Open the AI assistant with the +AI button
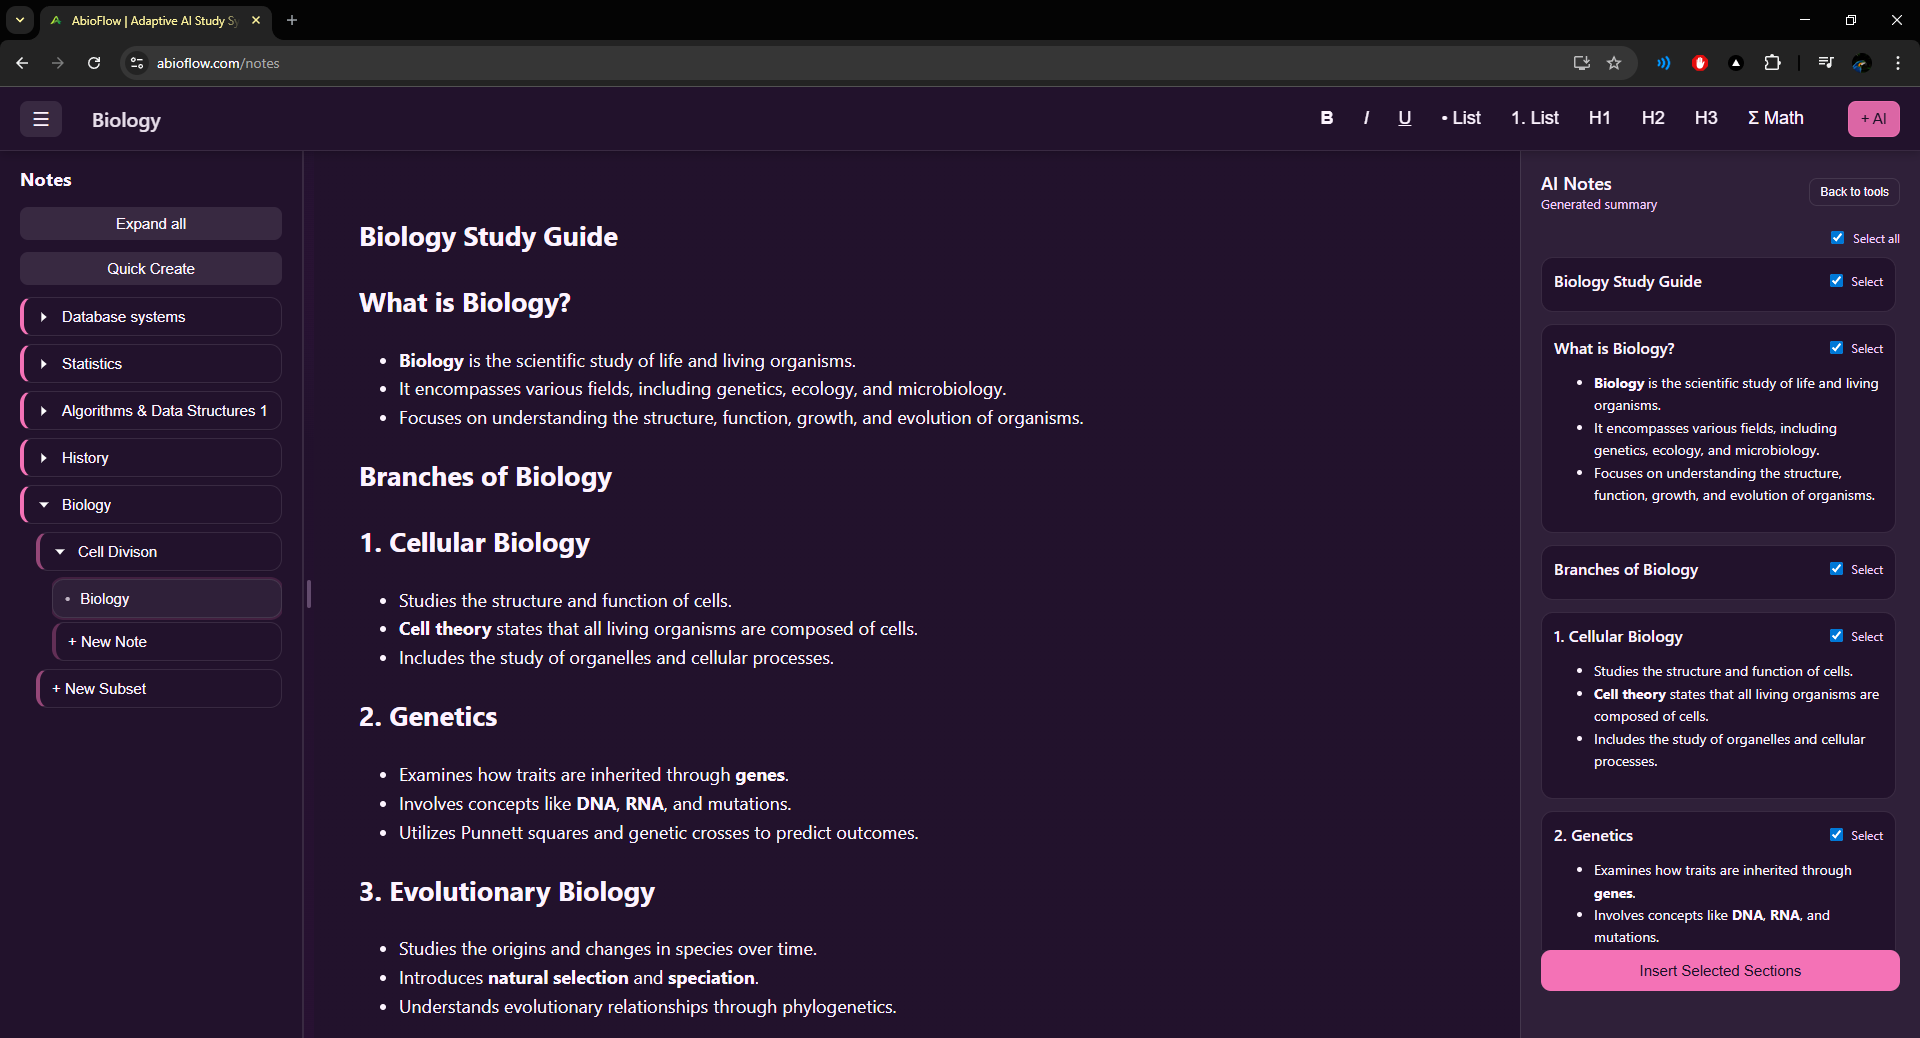Screen dimensions: 1920x1038 tap(1874, 118)
